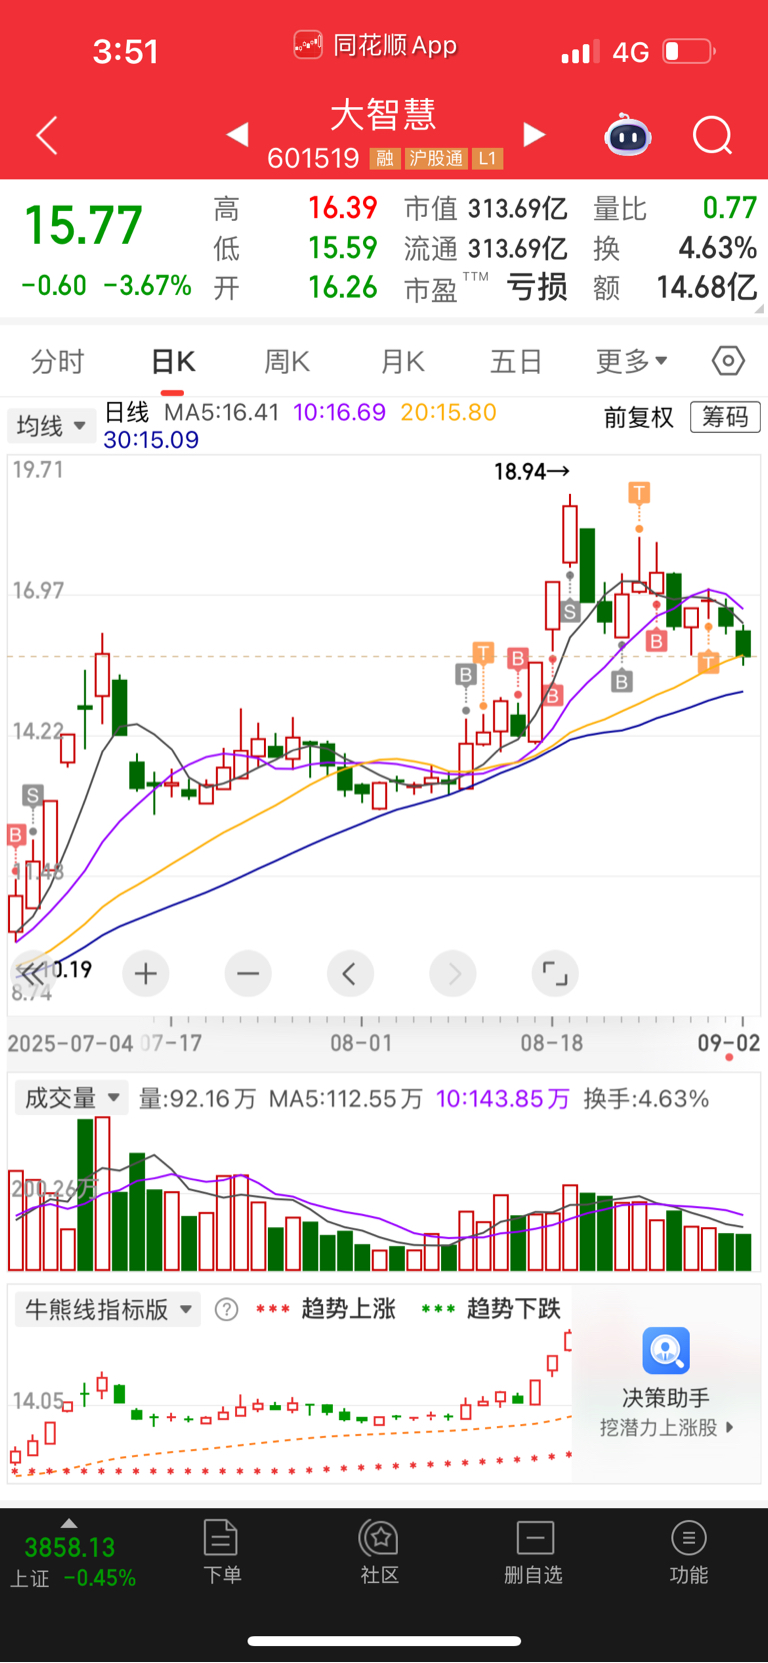Go to next stock with right triangle

coord(535,134)
